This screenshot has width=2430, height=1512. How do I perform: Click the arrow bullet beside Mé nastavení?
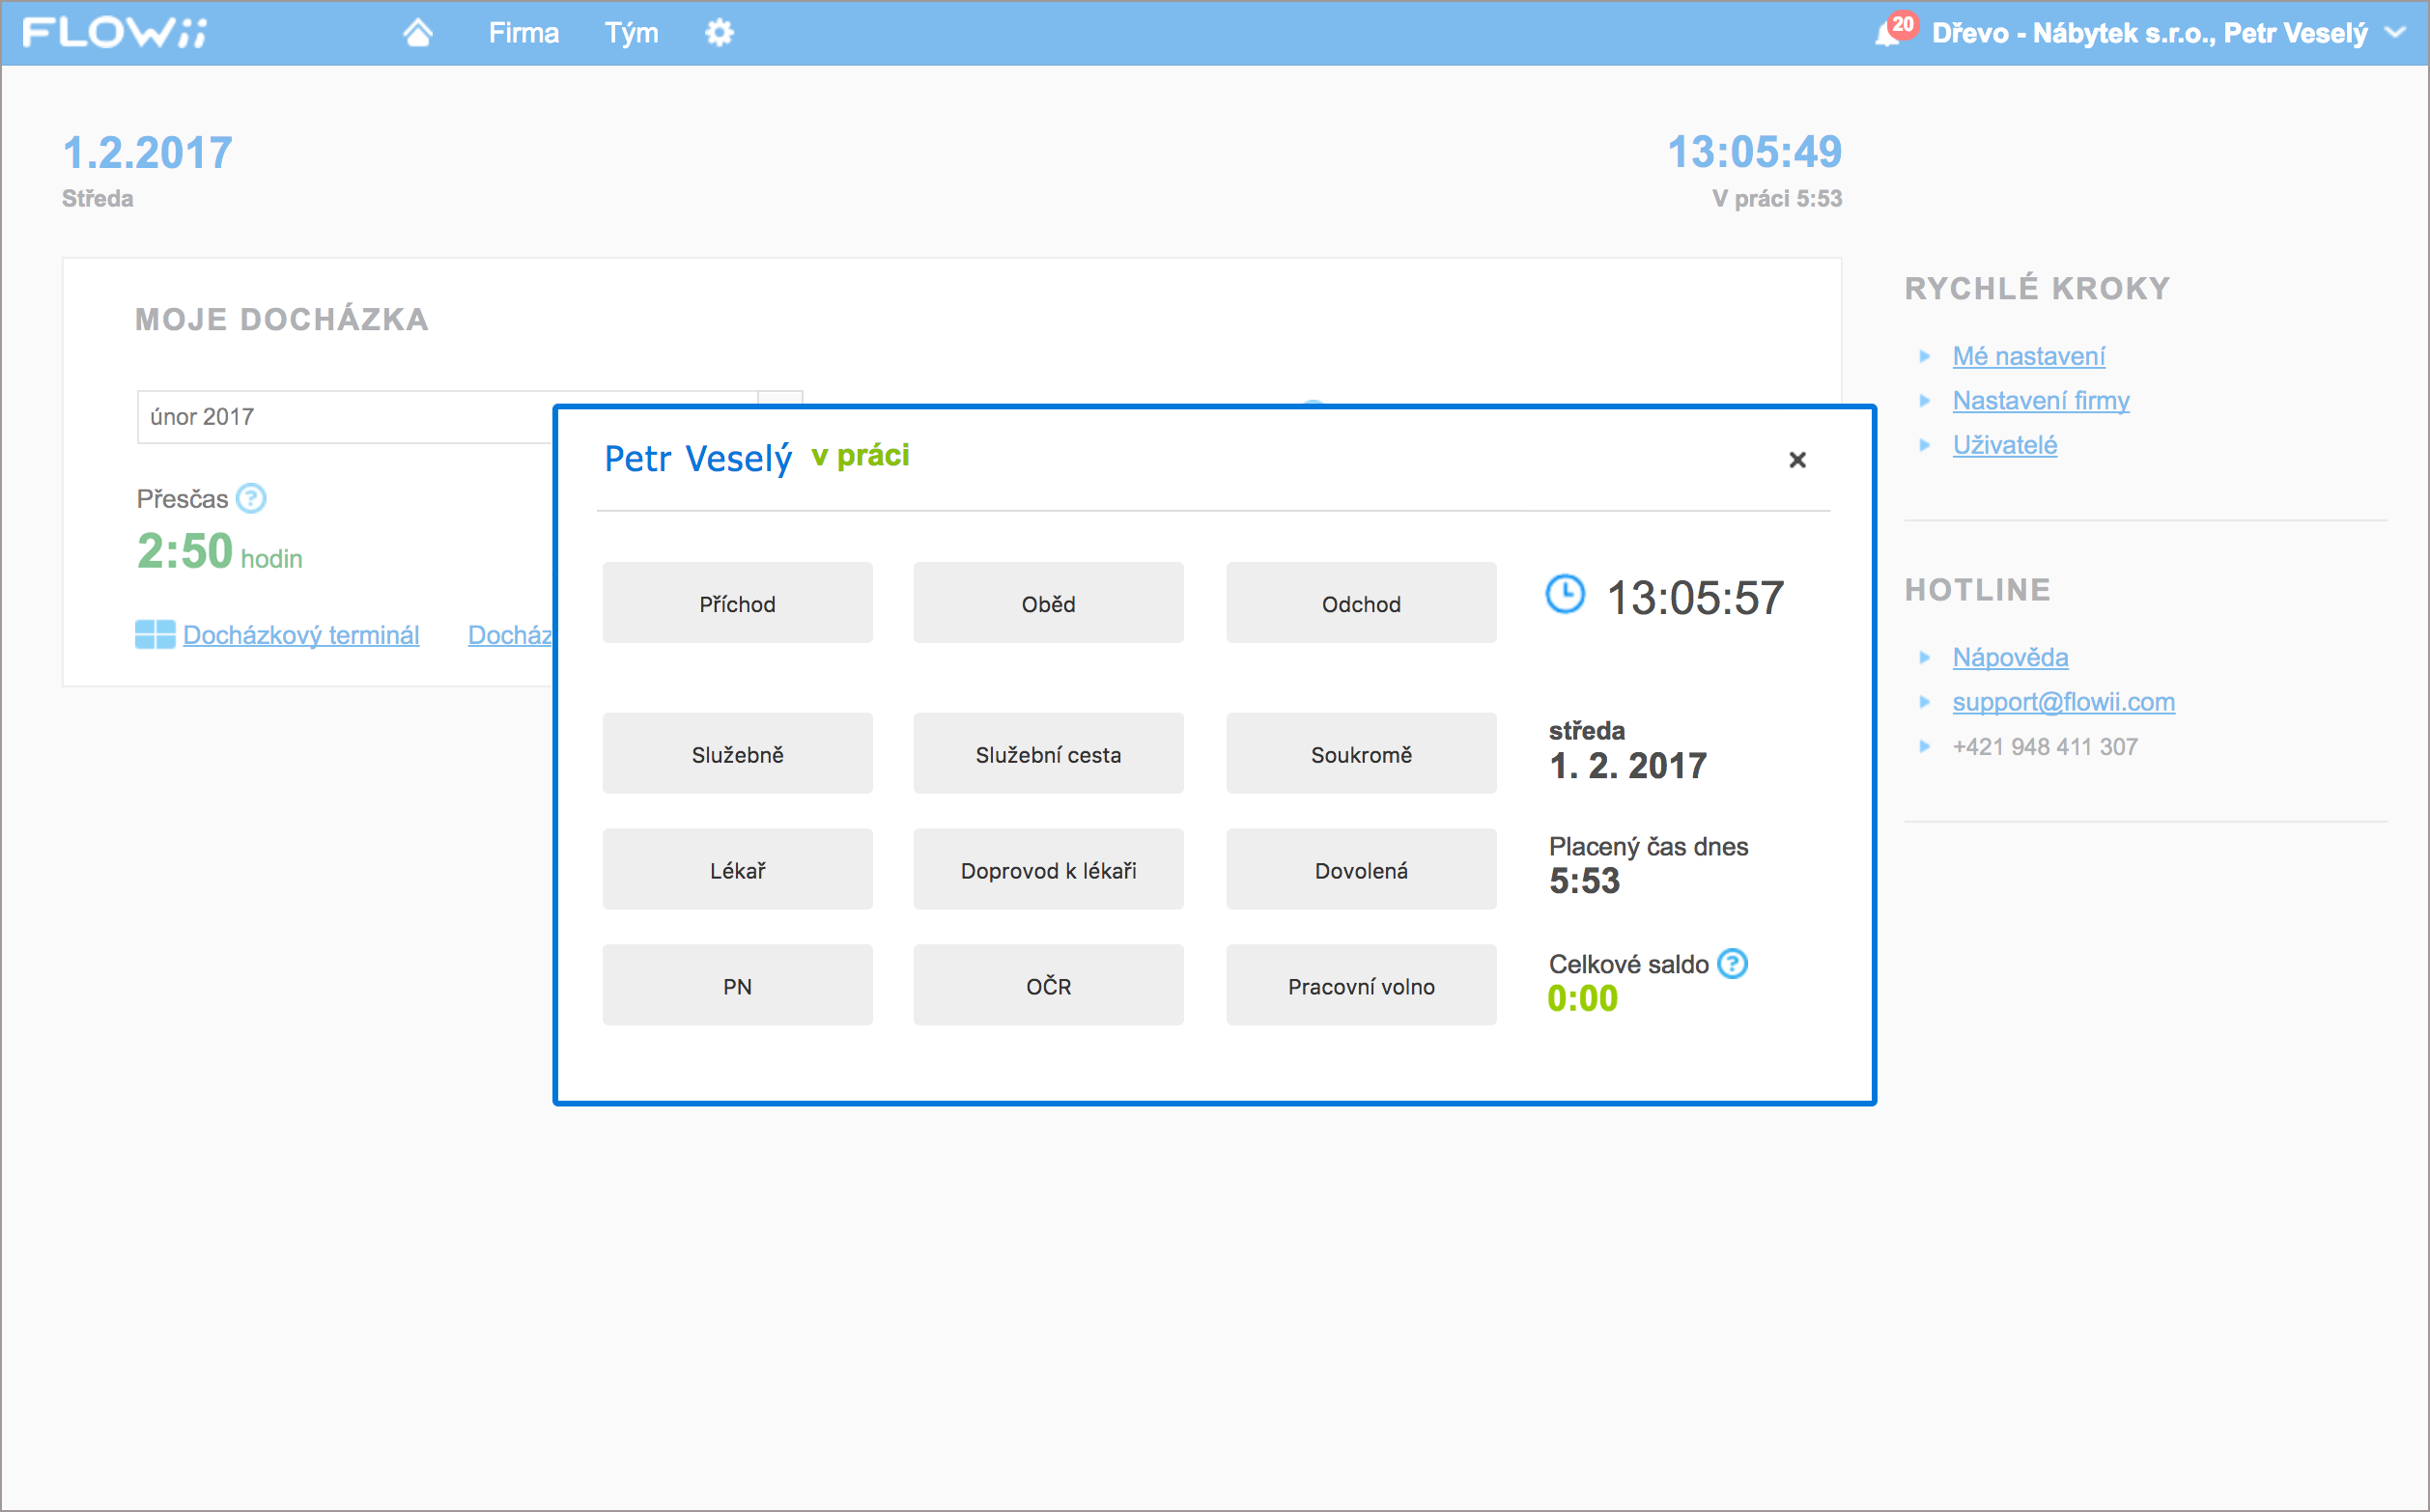click(x=1924, y=356)
